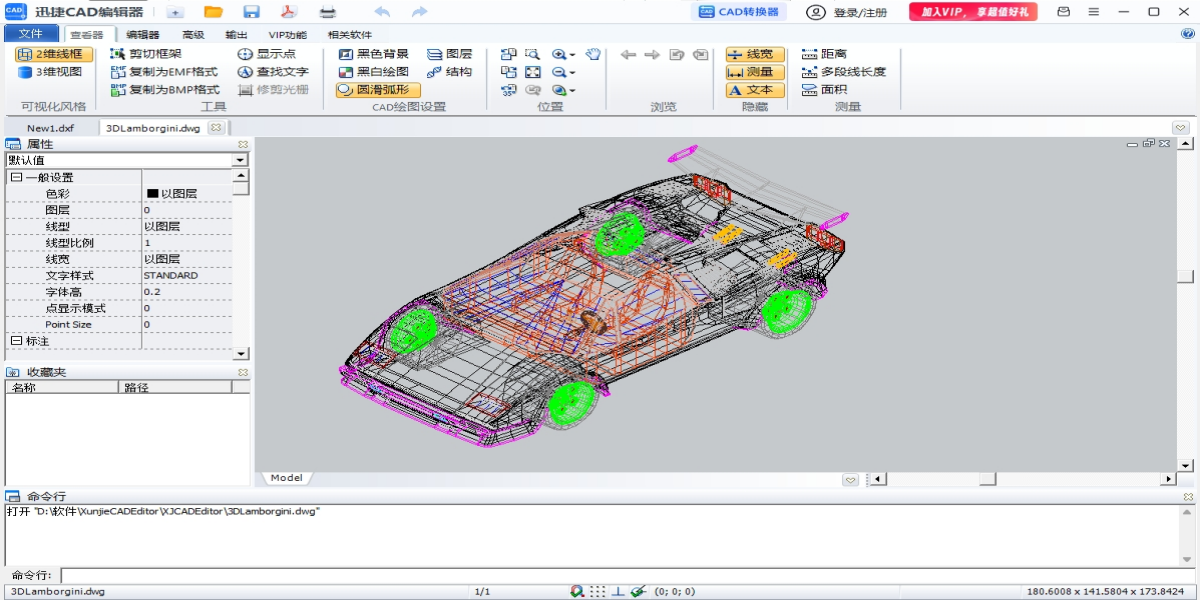Toggle the 圆滑弧形 smooth arc option
Image resolution: width=1200 pixels, height=600 pixels.
click(378, 90)
